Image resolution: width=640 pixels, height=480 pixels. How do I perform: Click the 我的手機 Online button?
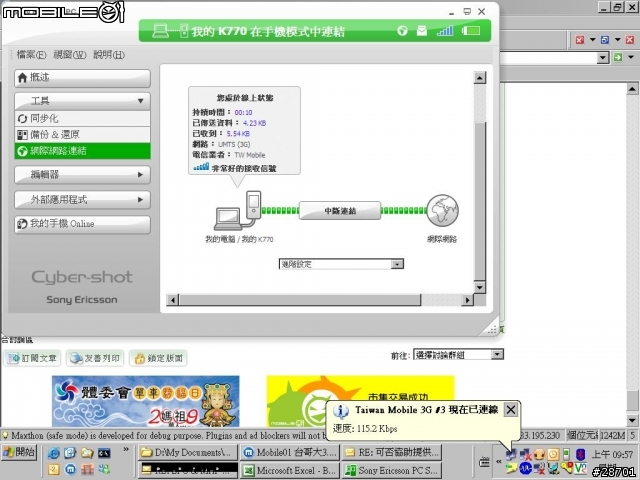[82, 224]
